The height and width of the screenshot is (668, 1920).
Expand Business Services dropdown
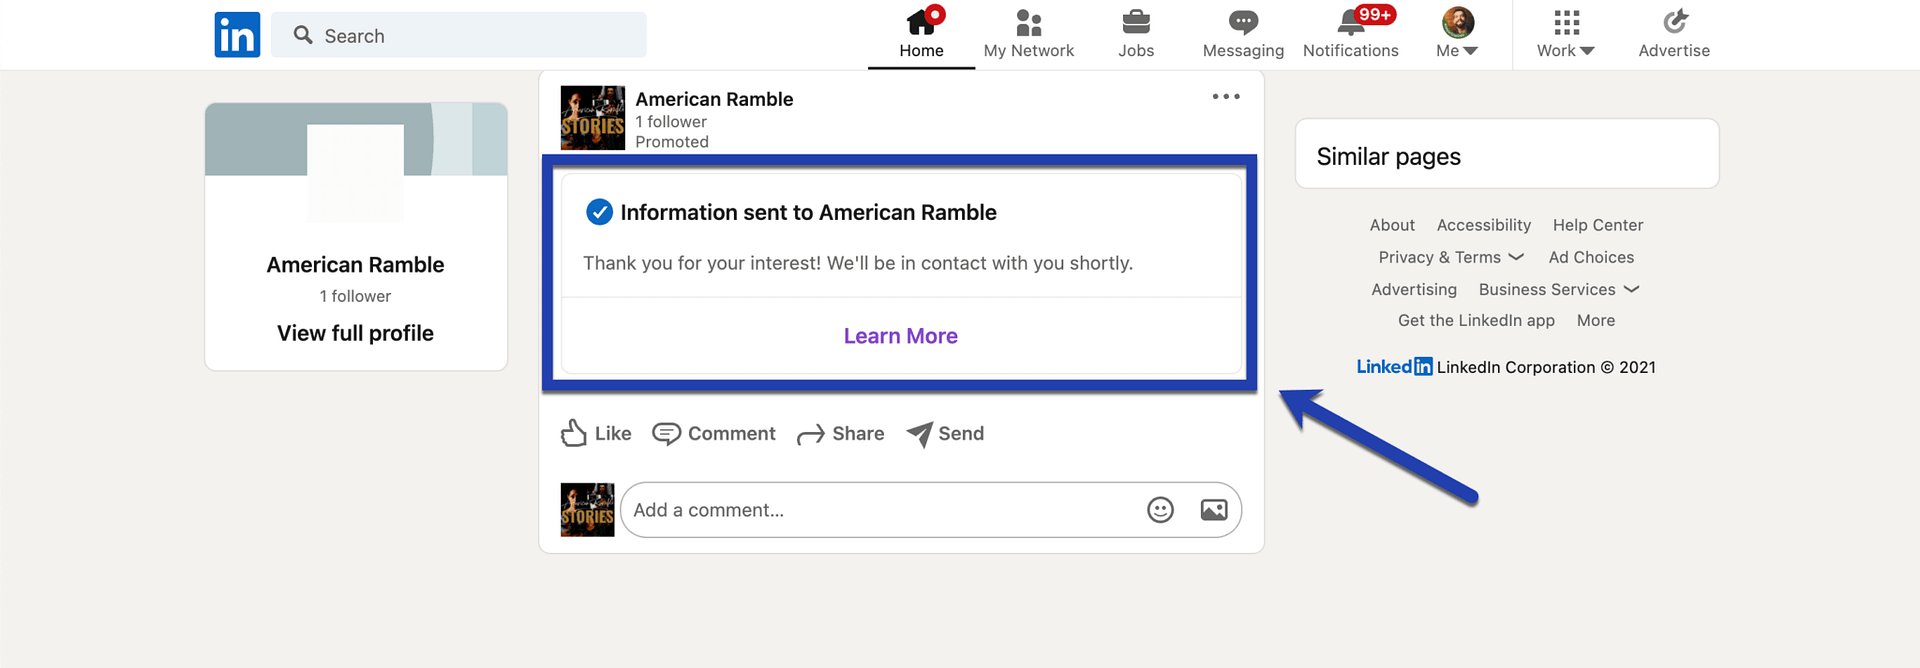coord(1559,289)
